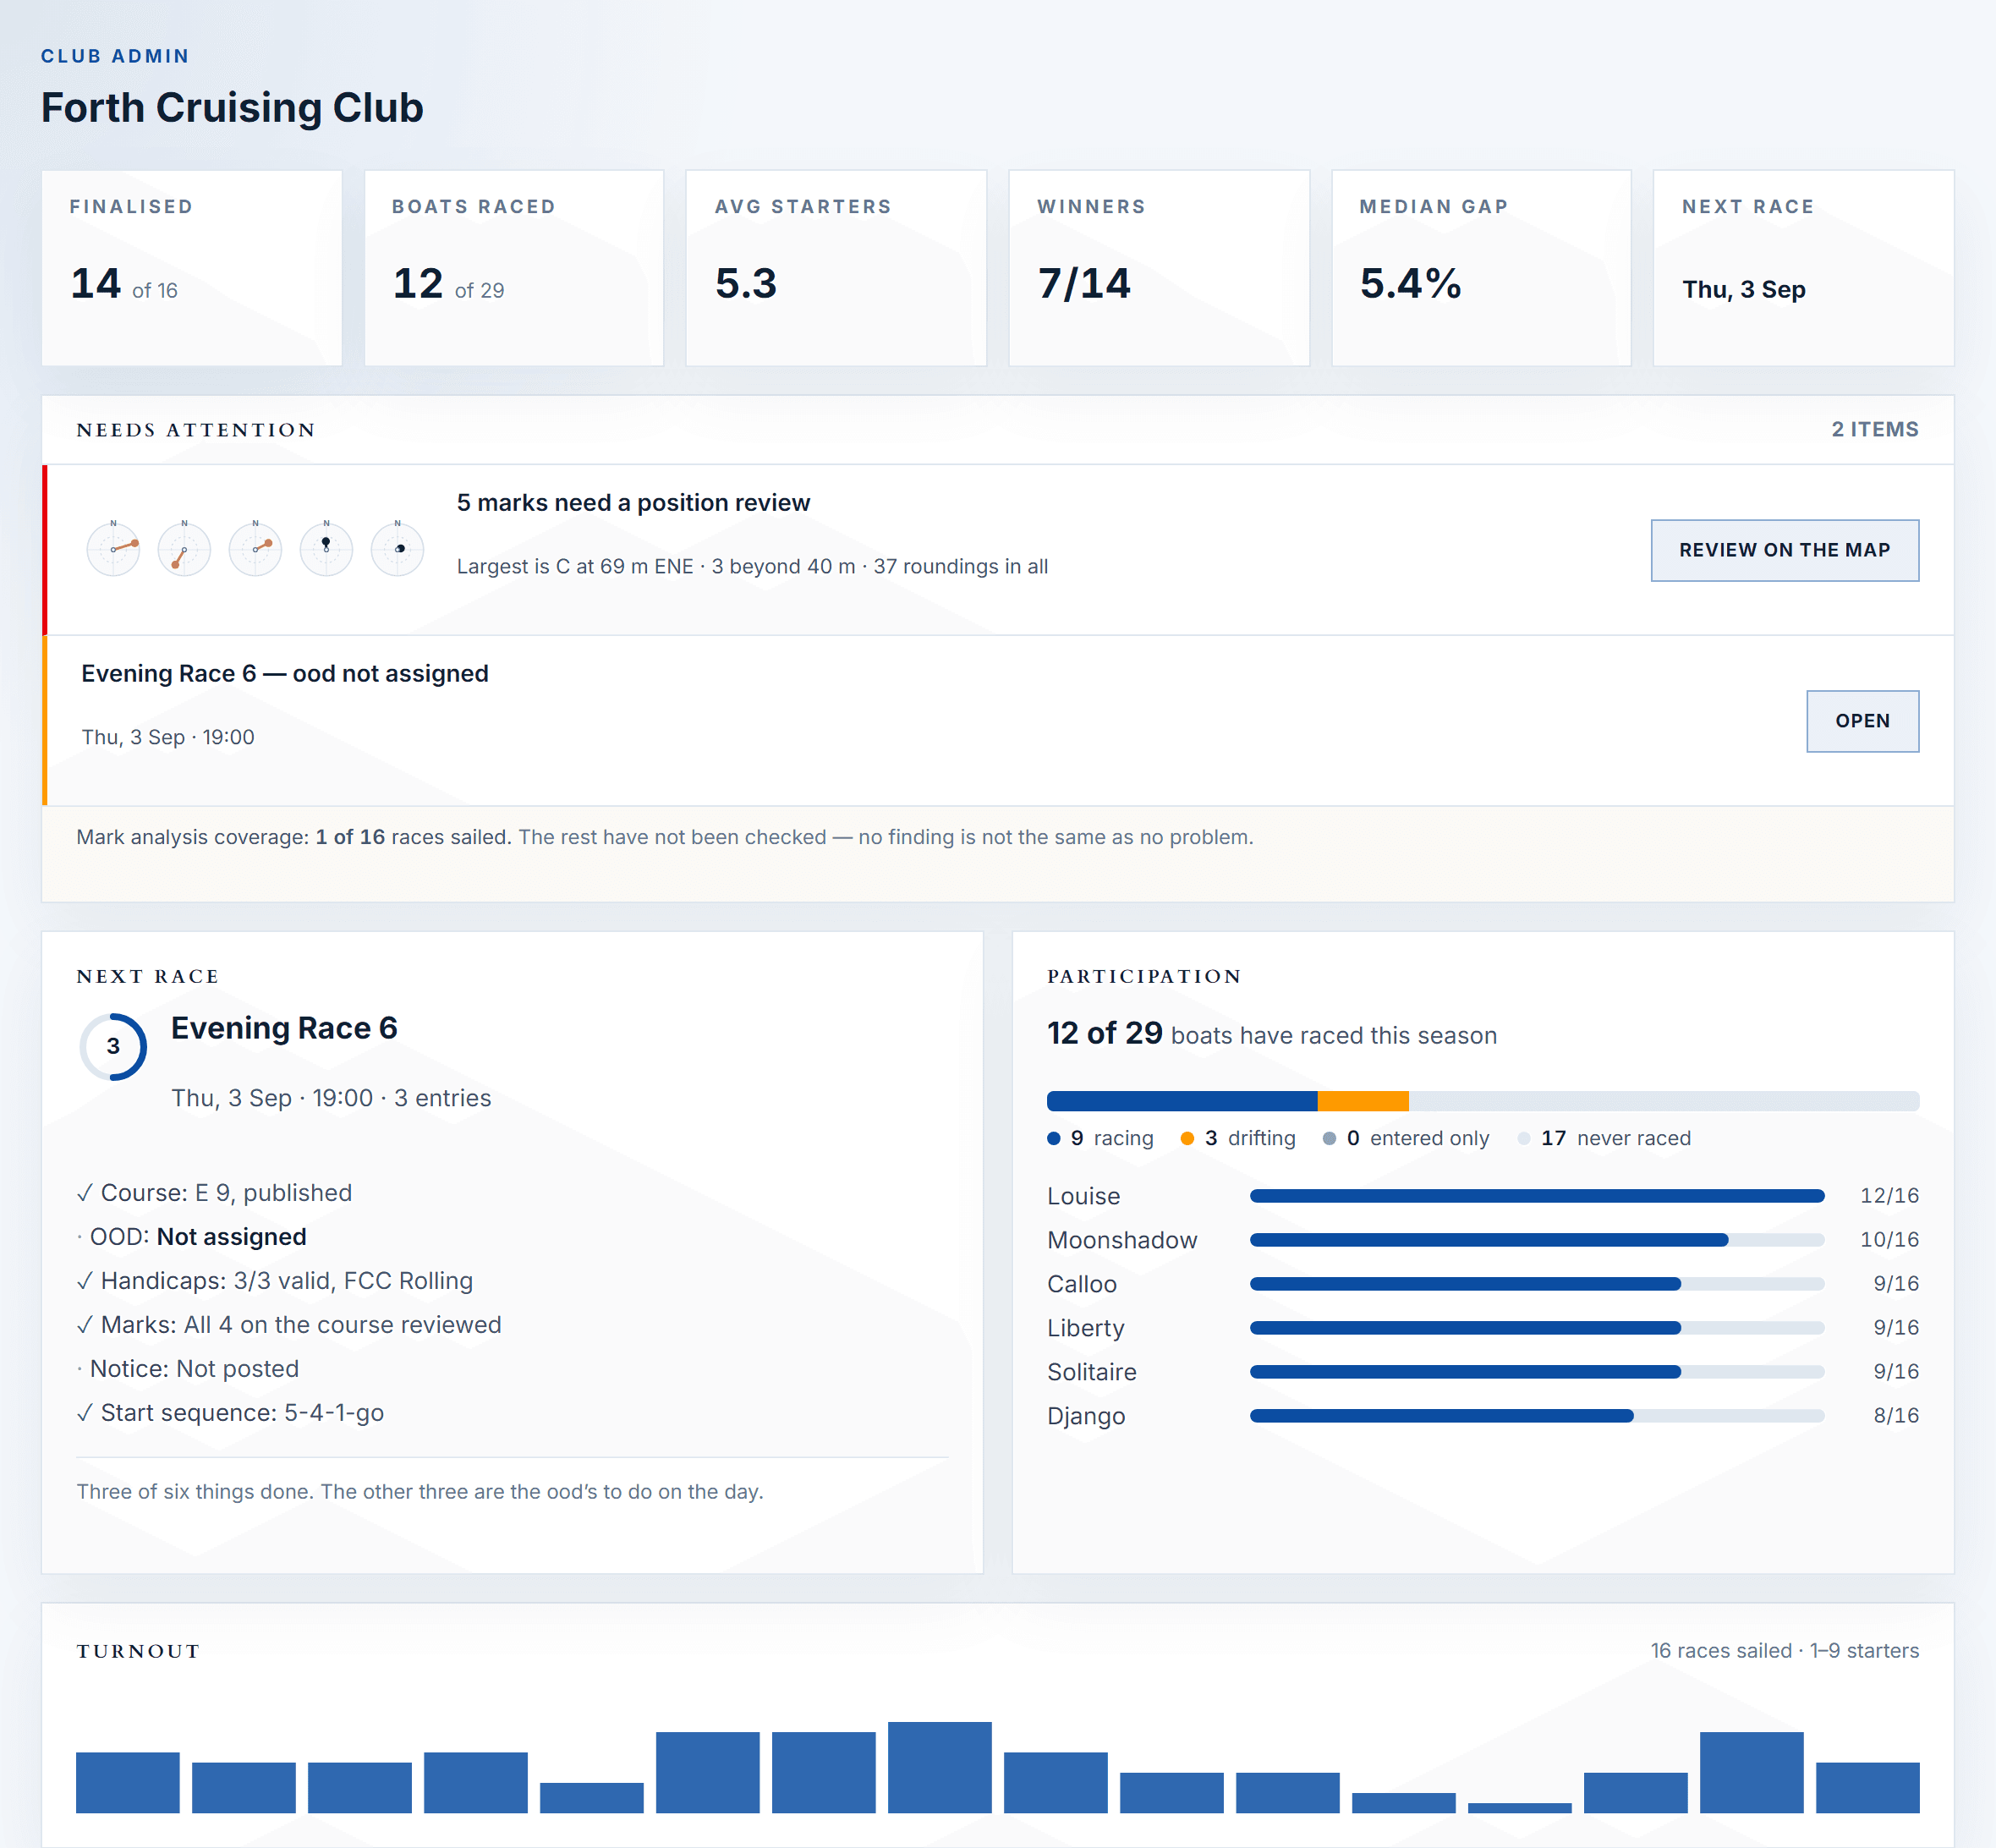The height and width of the screenshot is (1848, 1996).
Task: Click blue racing segment of participation bar
Action: (x=1182, y=1101)
